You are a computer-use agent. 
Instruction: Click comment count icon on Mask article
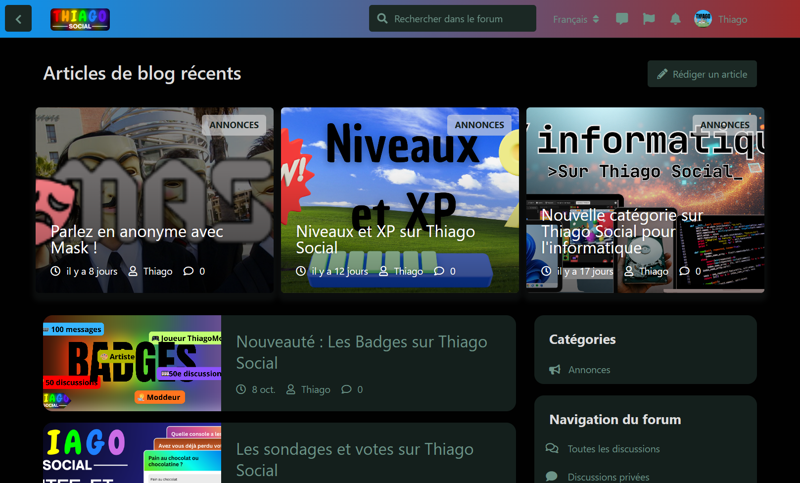[x=188, y=271]
